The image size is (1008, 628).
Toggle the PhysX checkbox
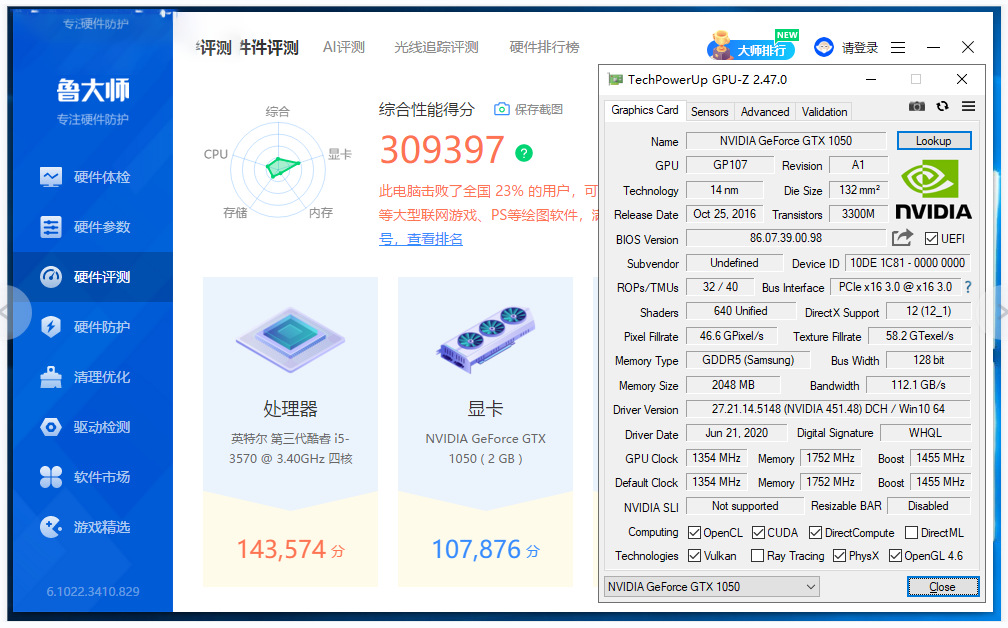[840, 555]
